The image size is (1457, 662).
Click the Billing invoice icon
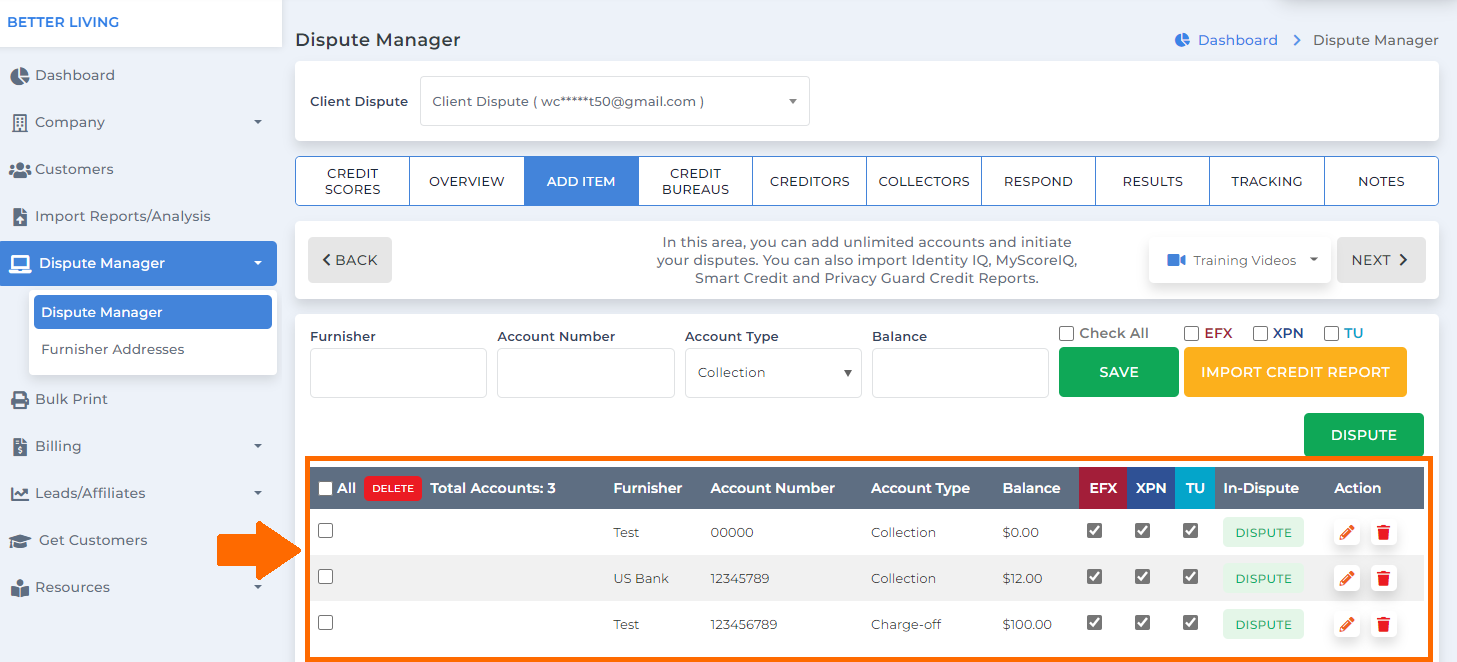19,447
